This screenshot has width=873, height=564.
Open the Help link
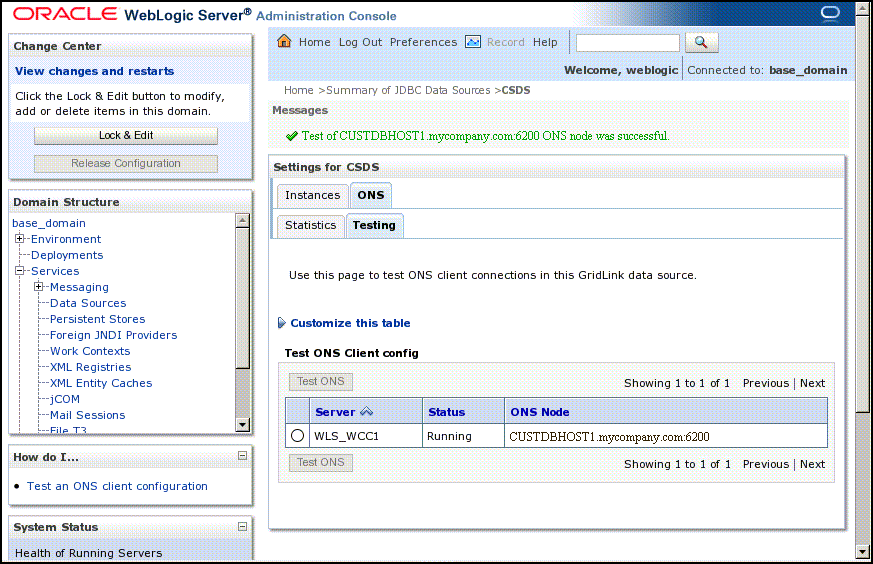pos(545,42)
